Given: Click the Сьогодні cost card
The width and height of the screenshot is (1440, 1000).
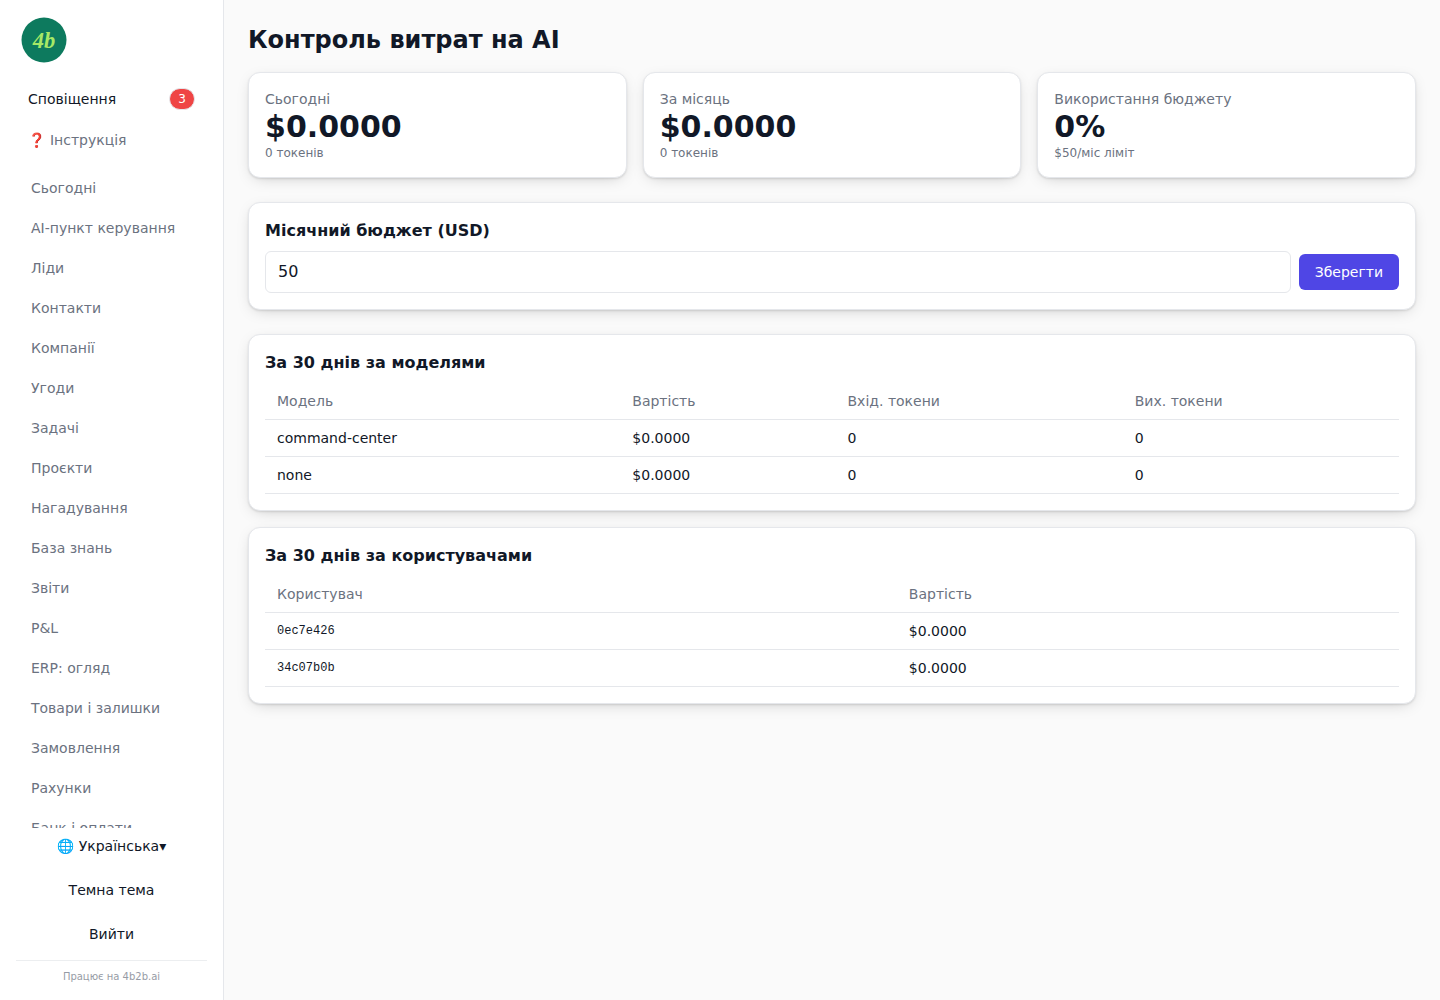Looking at the screenshot, I should (x=437, y=125).
